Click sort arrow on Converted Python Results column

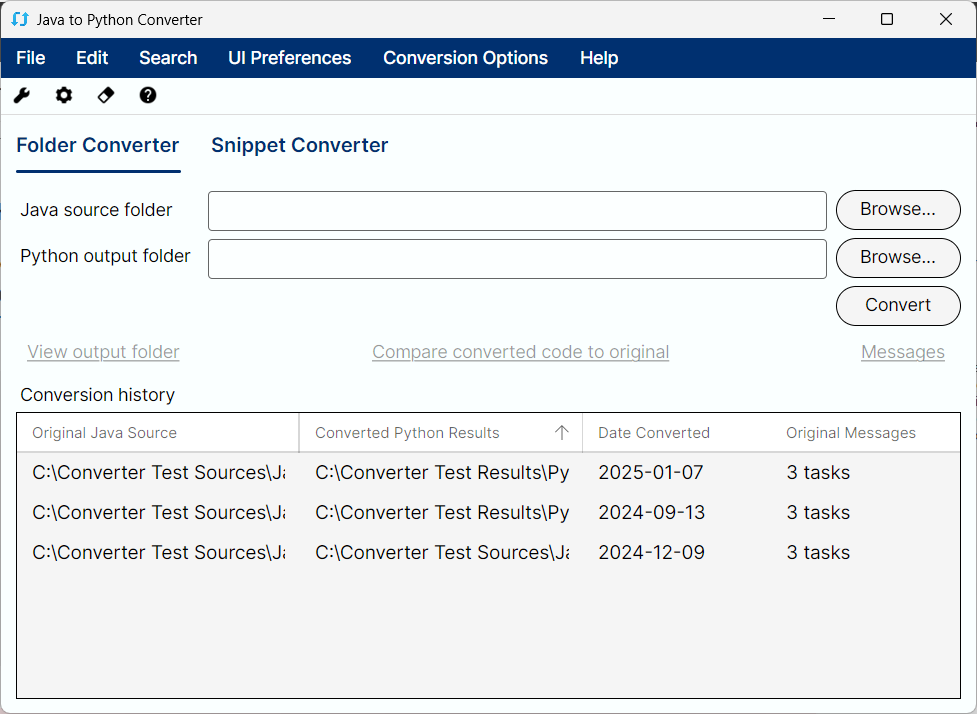click(562, 433)
